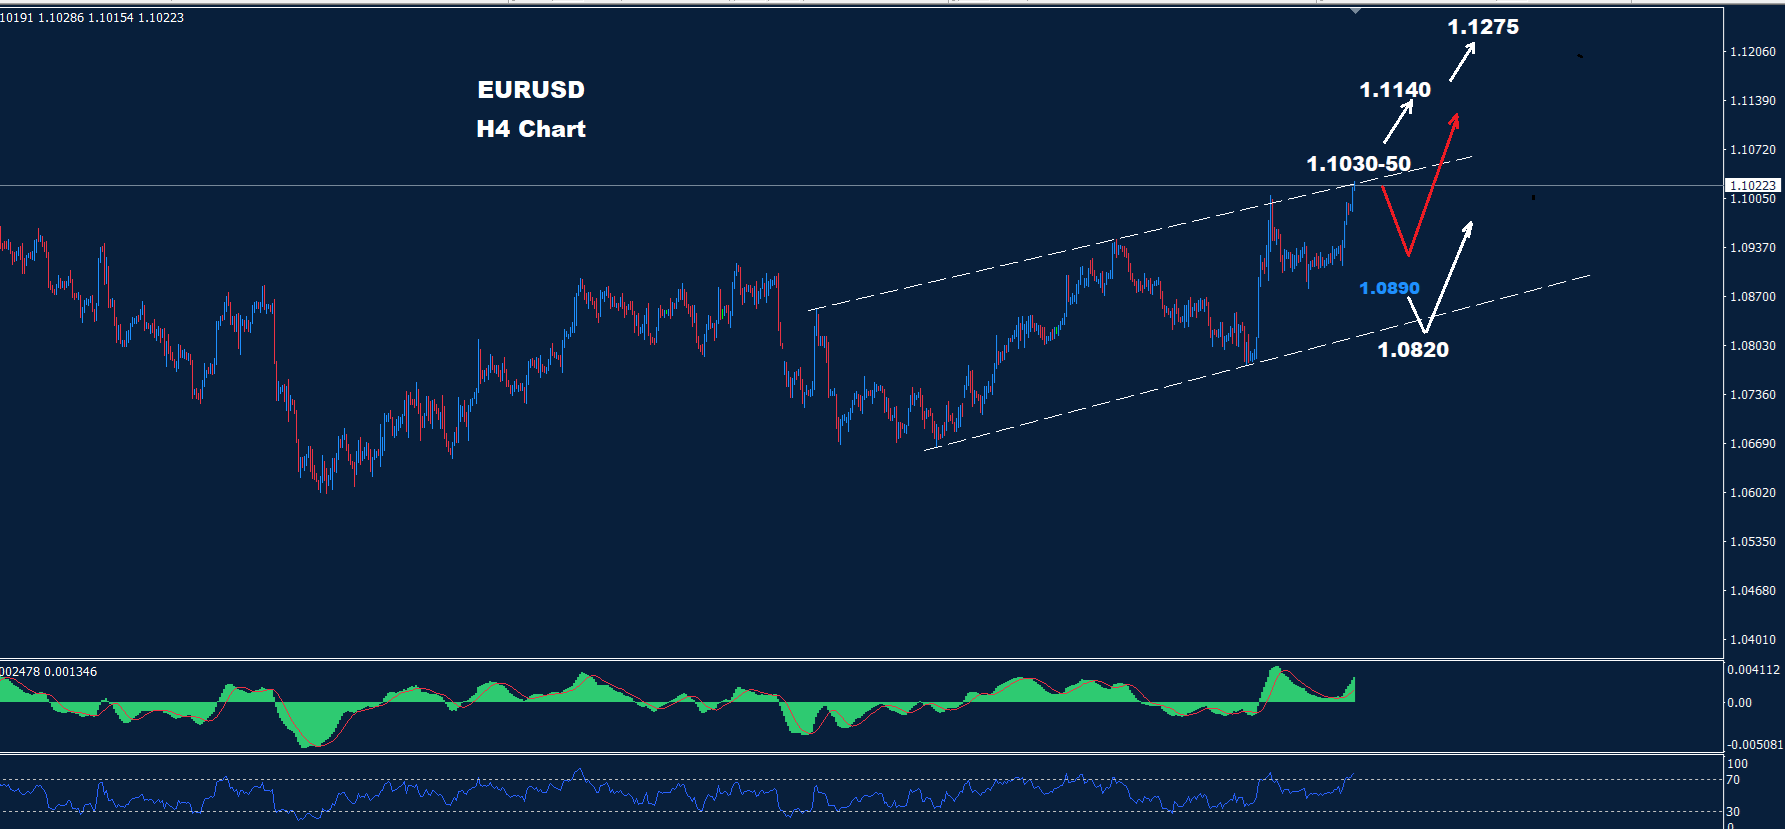Click the white arrow pointing to 1.1275
Viewport: 1785px width, 829px height.
[x=1462, y=62]
